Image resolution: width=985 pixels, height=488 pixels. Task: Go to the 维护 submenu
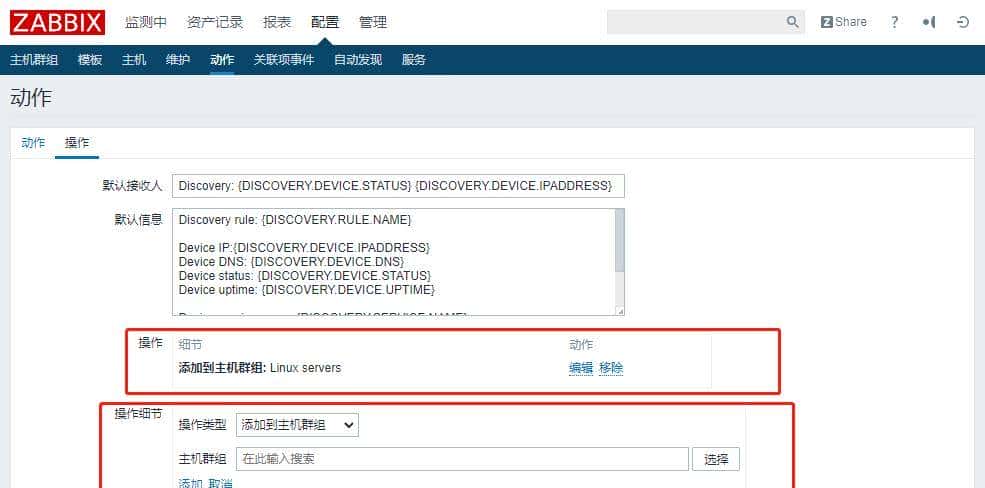click(x=178, y=60)
